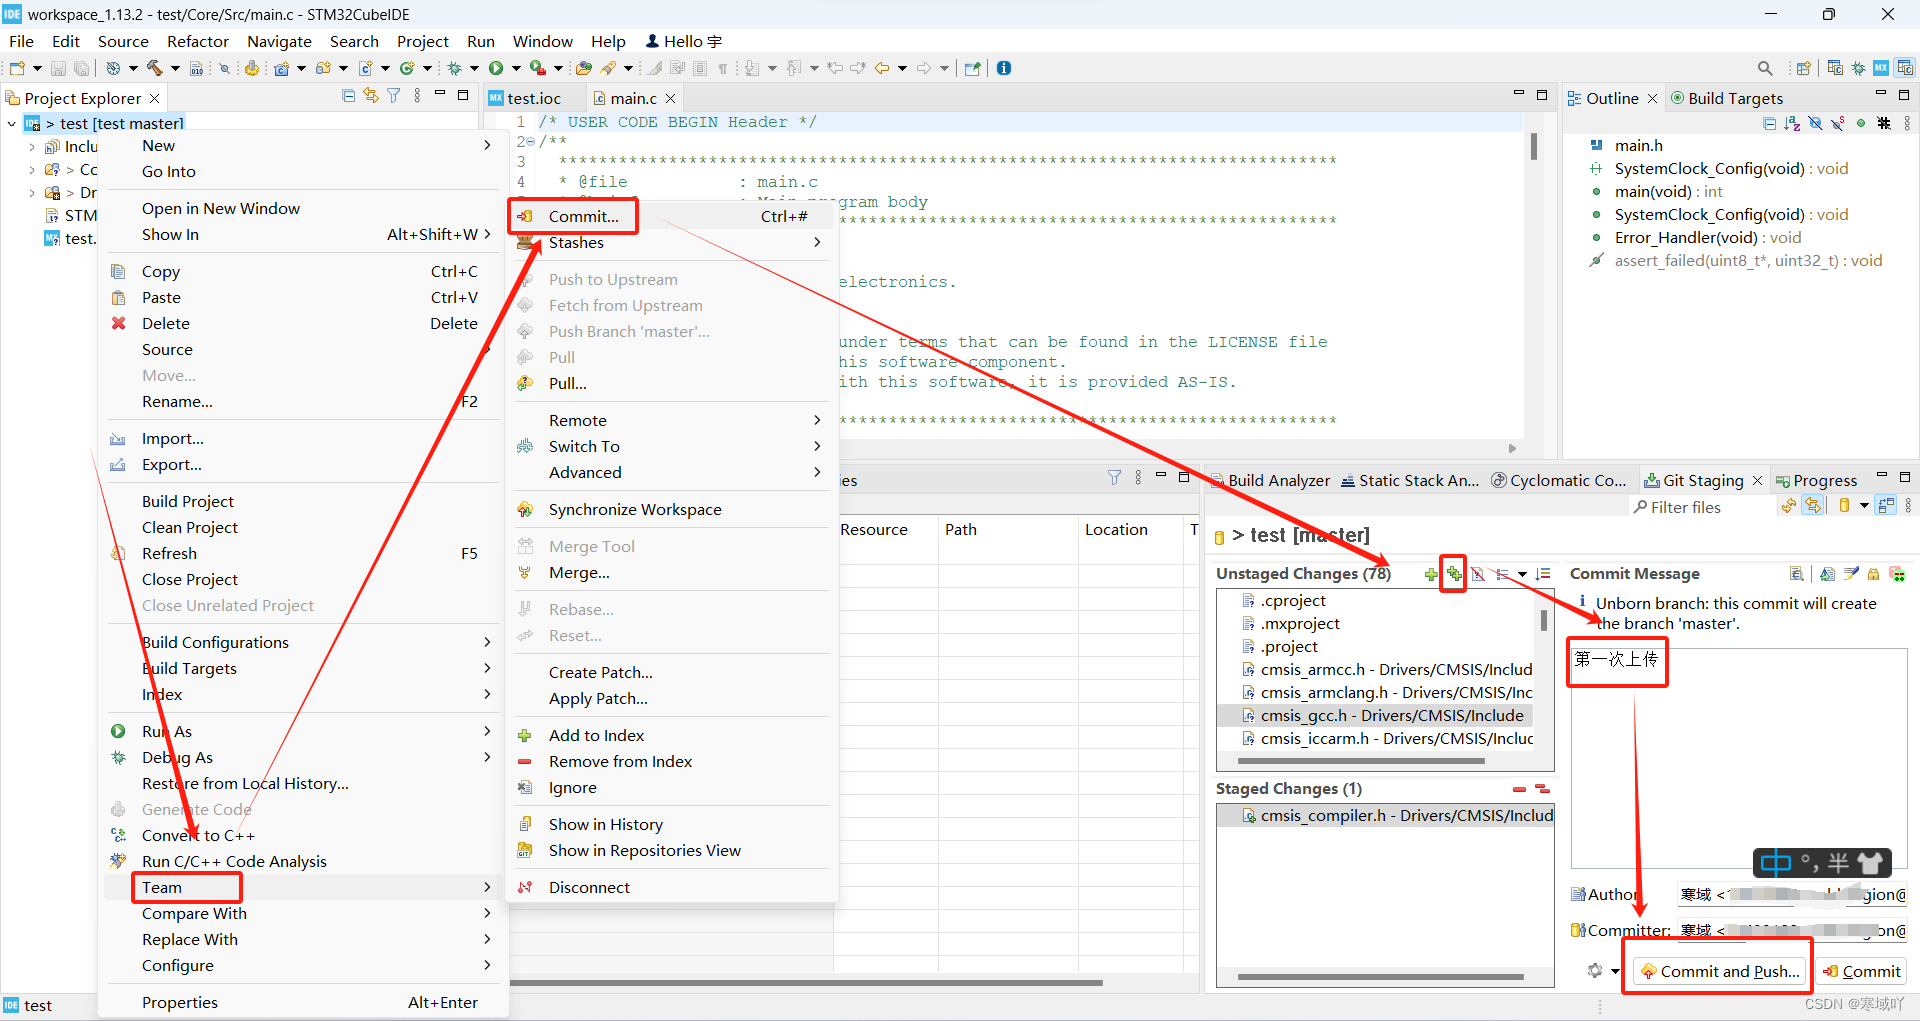Switch to the MX device configuration perspective
The width and height of the screenshot is (1920, 1021).
point(1881,68)
